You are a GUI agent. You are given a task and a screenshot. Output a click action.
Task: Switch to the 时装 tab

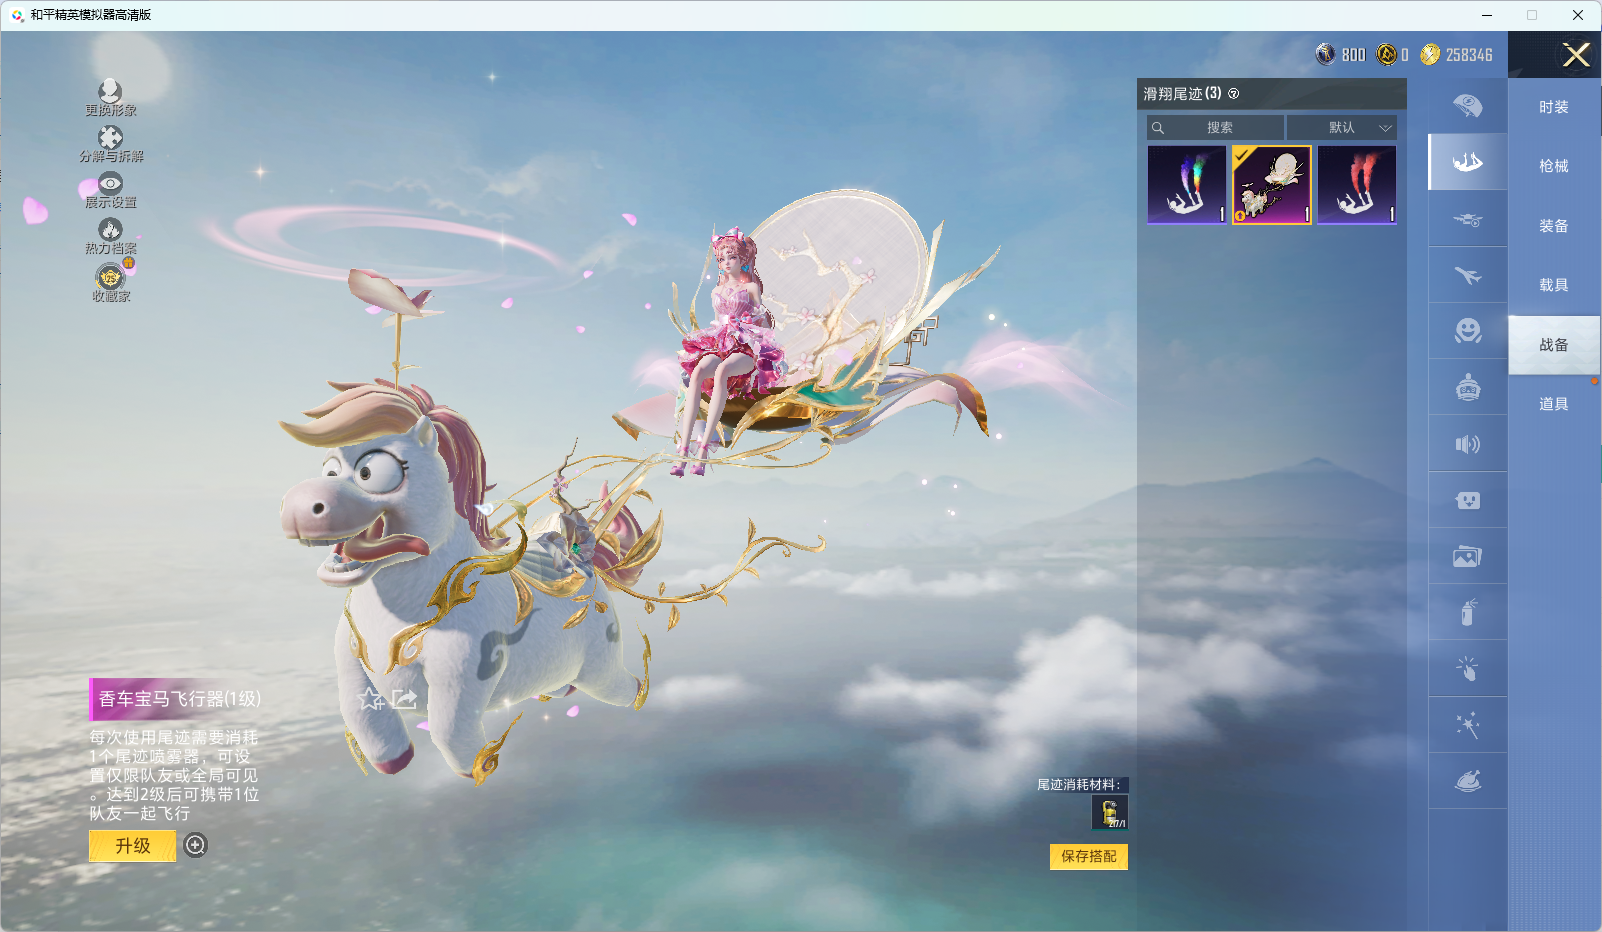[1553, 107]
